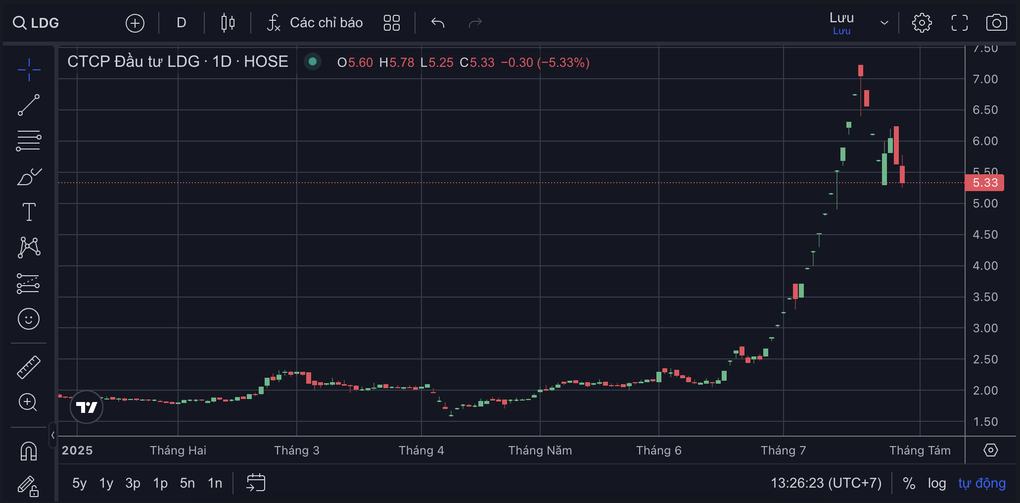This screenshot has width=1020, height=503.
Task: Click the Lưu save button
Action: click(842, 22)
